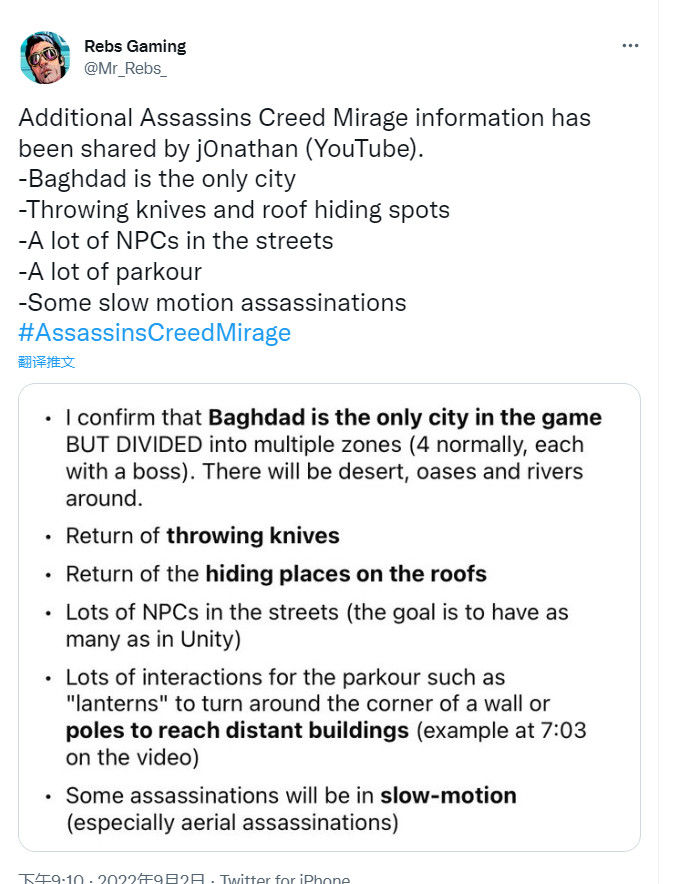Click the 'A lot of NPCs in the streets' line
The image size is (673, 884).
(176, 241)
